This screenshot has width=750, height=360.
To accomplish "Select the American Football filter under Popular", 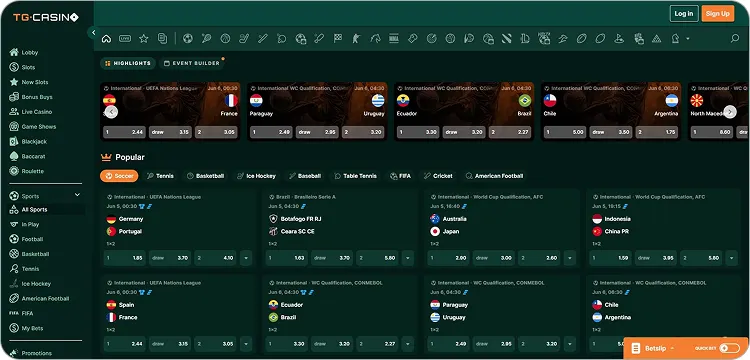I will 495,176.
